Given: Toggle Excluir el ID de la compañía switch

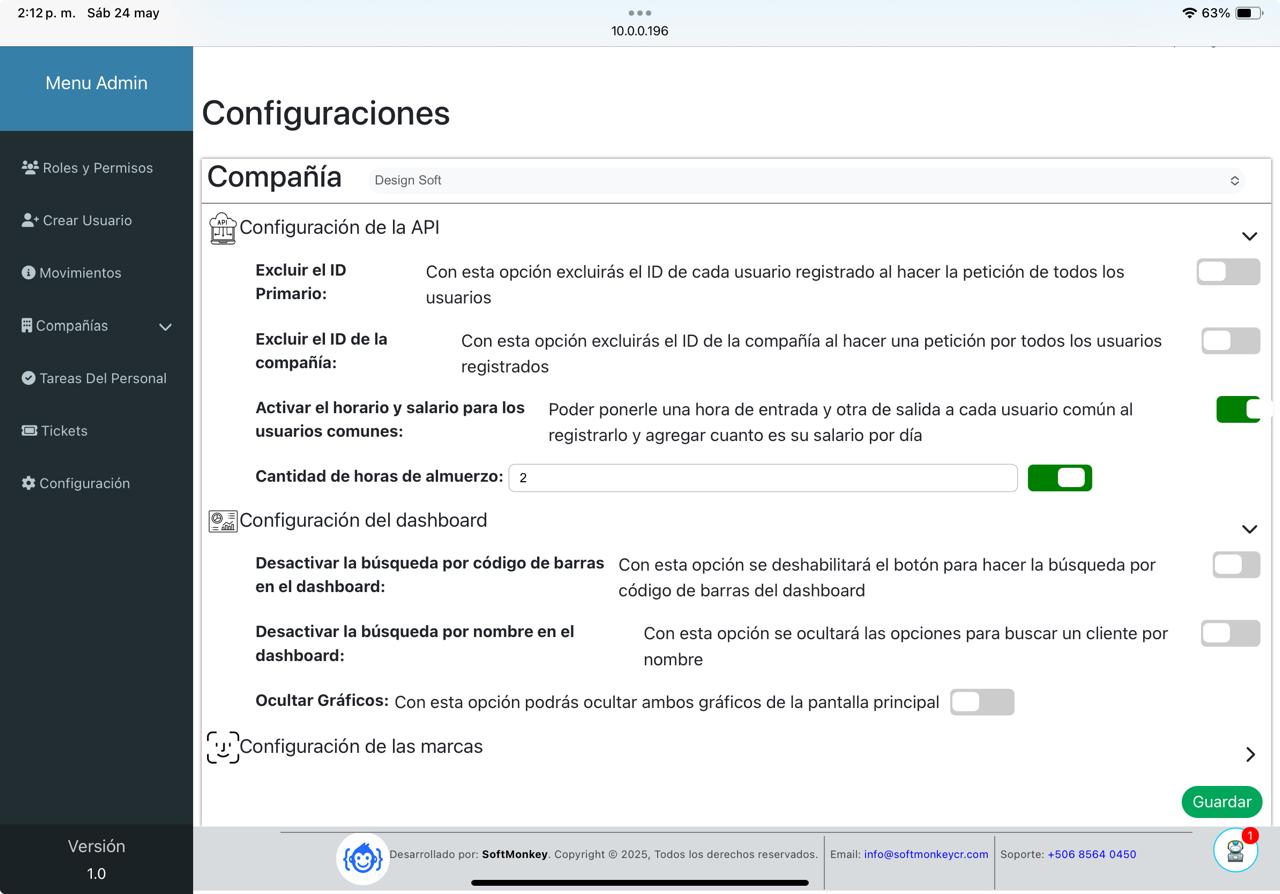Looking at the screenshot, I should pos(1231,340).
